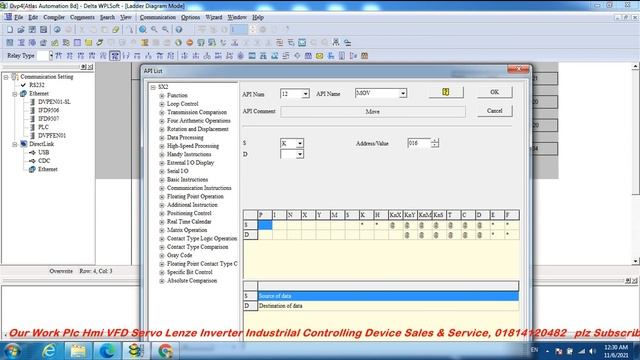
Task: Click the Address/Value spinner arrows
Action: (x=435, y=143)
